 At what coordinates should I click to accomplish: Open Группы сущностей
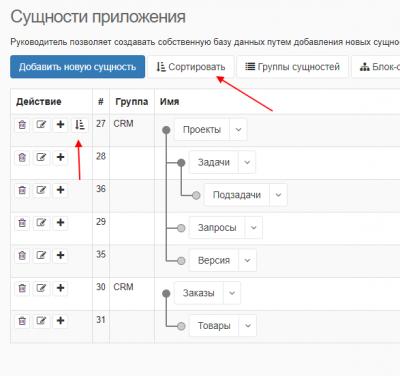coord(292,67)
